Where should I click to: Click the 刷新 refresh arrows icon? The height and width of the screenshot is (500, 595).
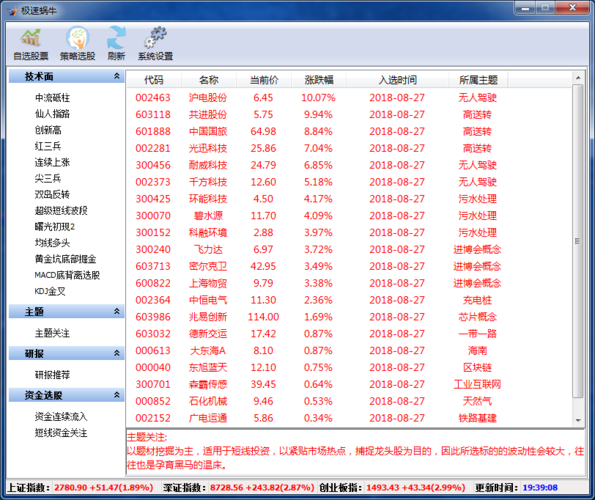click(x=116, y=37)
